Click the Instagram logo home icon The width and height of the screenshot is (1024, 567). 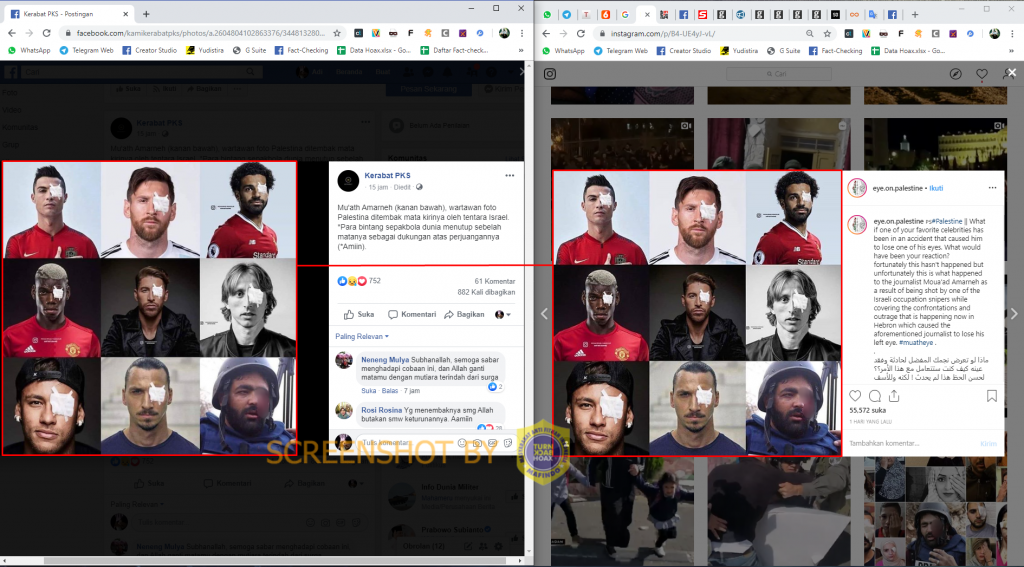[550, 74]
